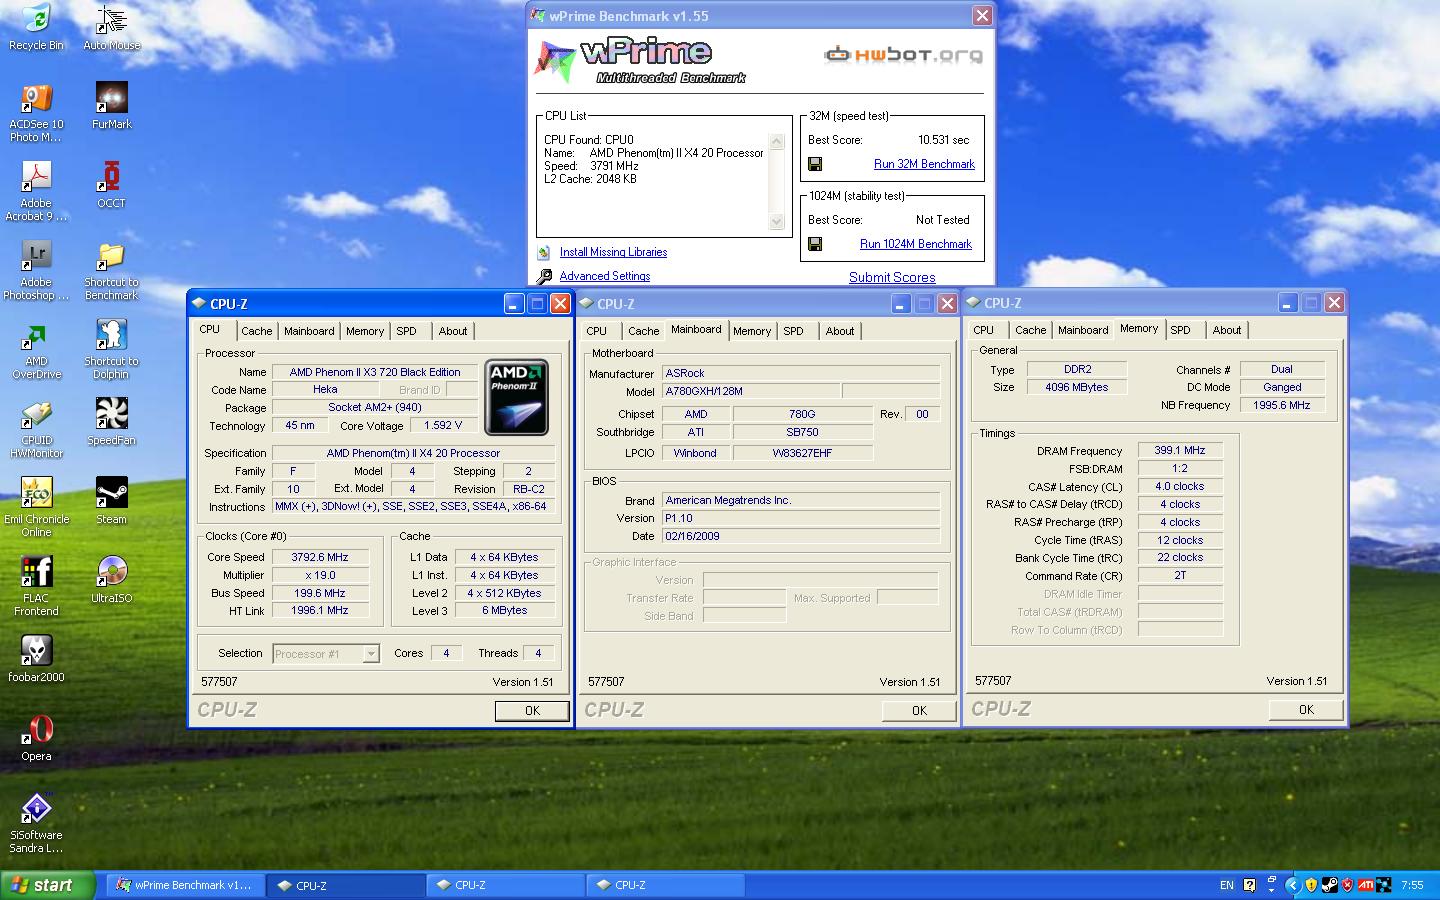Click the Multiplier x 19.0 value
Image resolution: width=1440 pixels, height=900 pixels.
[x=320, y=575]
